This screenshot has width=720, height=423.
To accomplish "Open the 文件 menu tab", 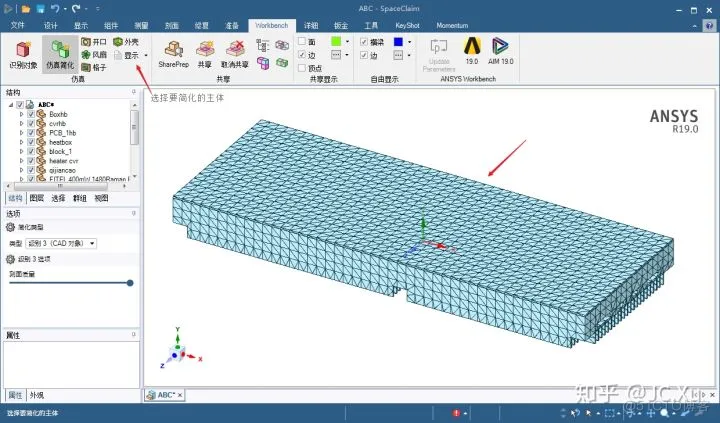I will click(17, 25).
